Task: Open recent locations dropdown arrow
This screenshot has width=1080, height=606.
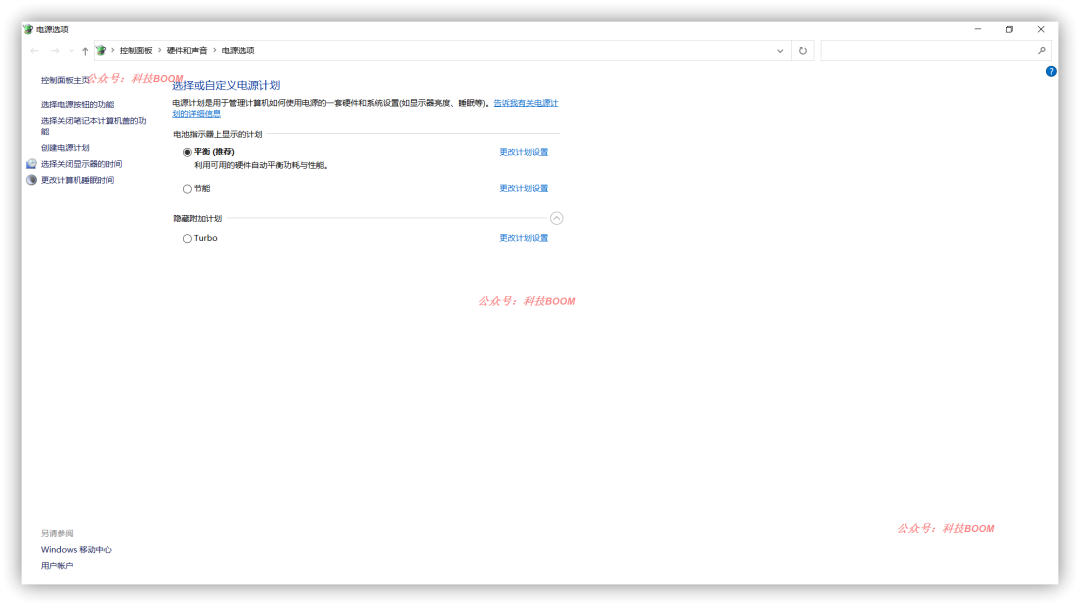Action: (x=71, y=51)
